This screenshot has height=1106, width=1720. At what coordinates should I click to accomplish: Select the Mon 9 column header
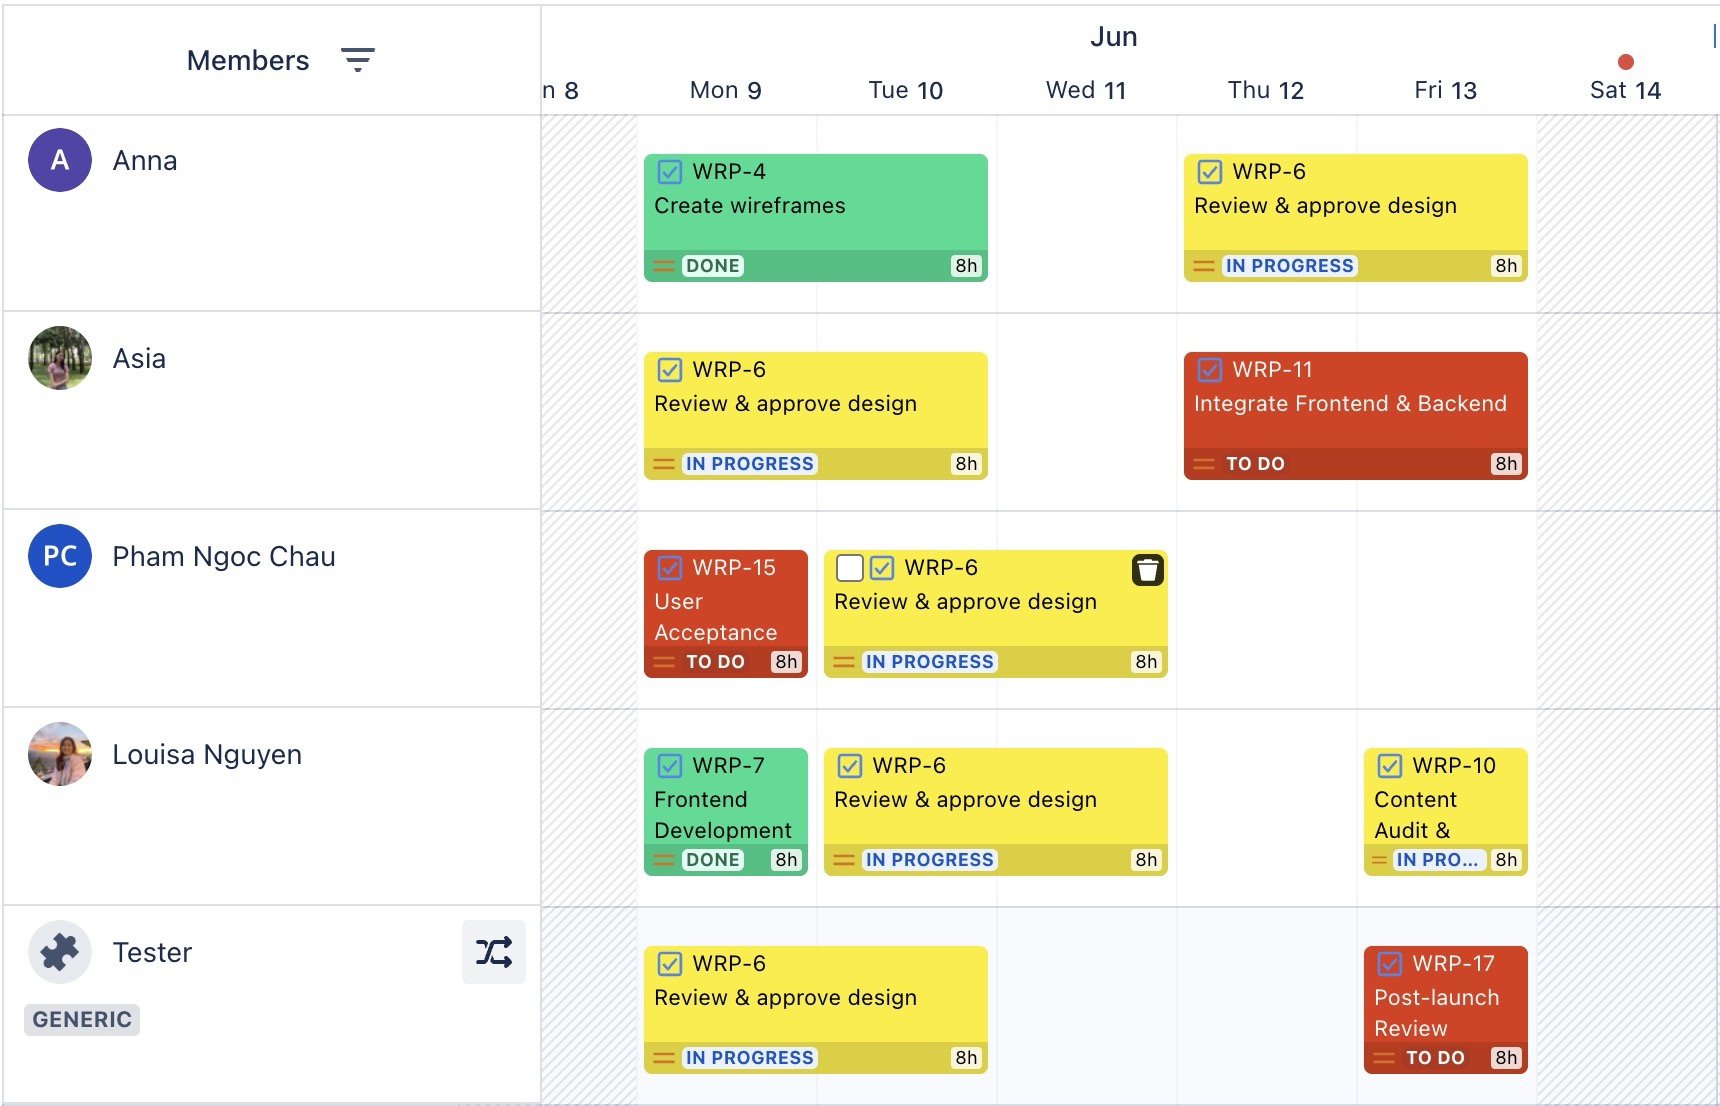[726, 89]
